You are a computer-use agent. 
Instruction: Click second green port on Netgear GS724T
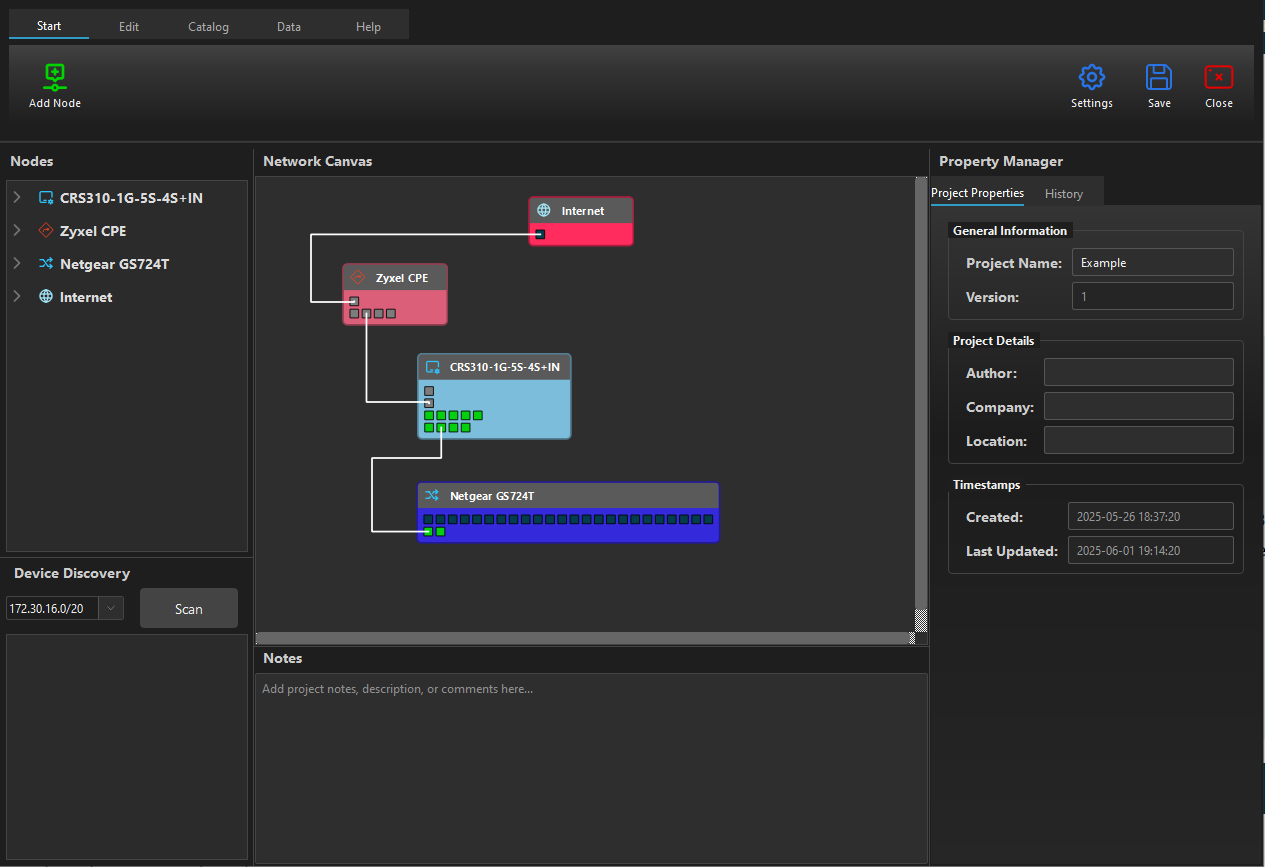click(440, 531)
